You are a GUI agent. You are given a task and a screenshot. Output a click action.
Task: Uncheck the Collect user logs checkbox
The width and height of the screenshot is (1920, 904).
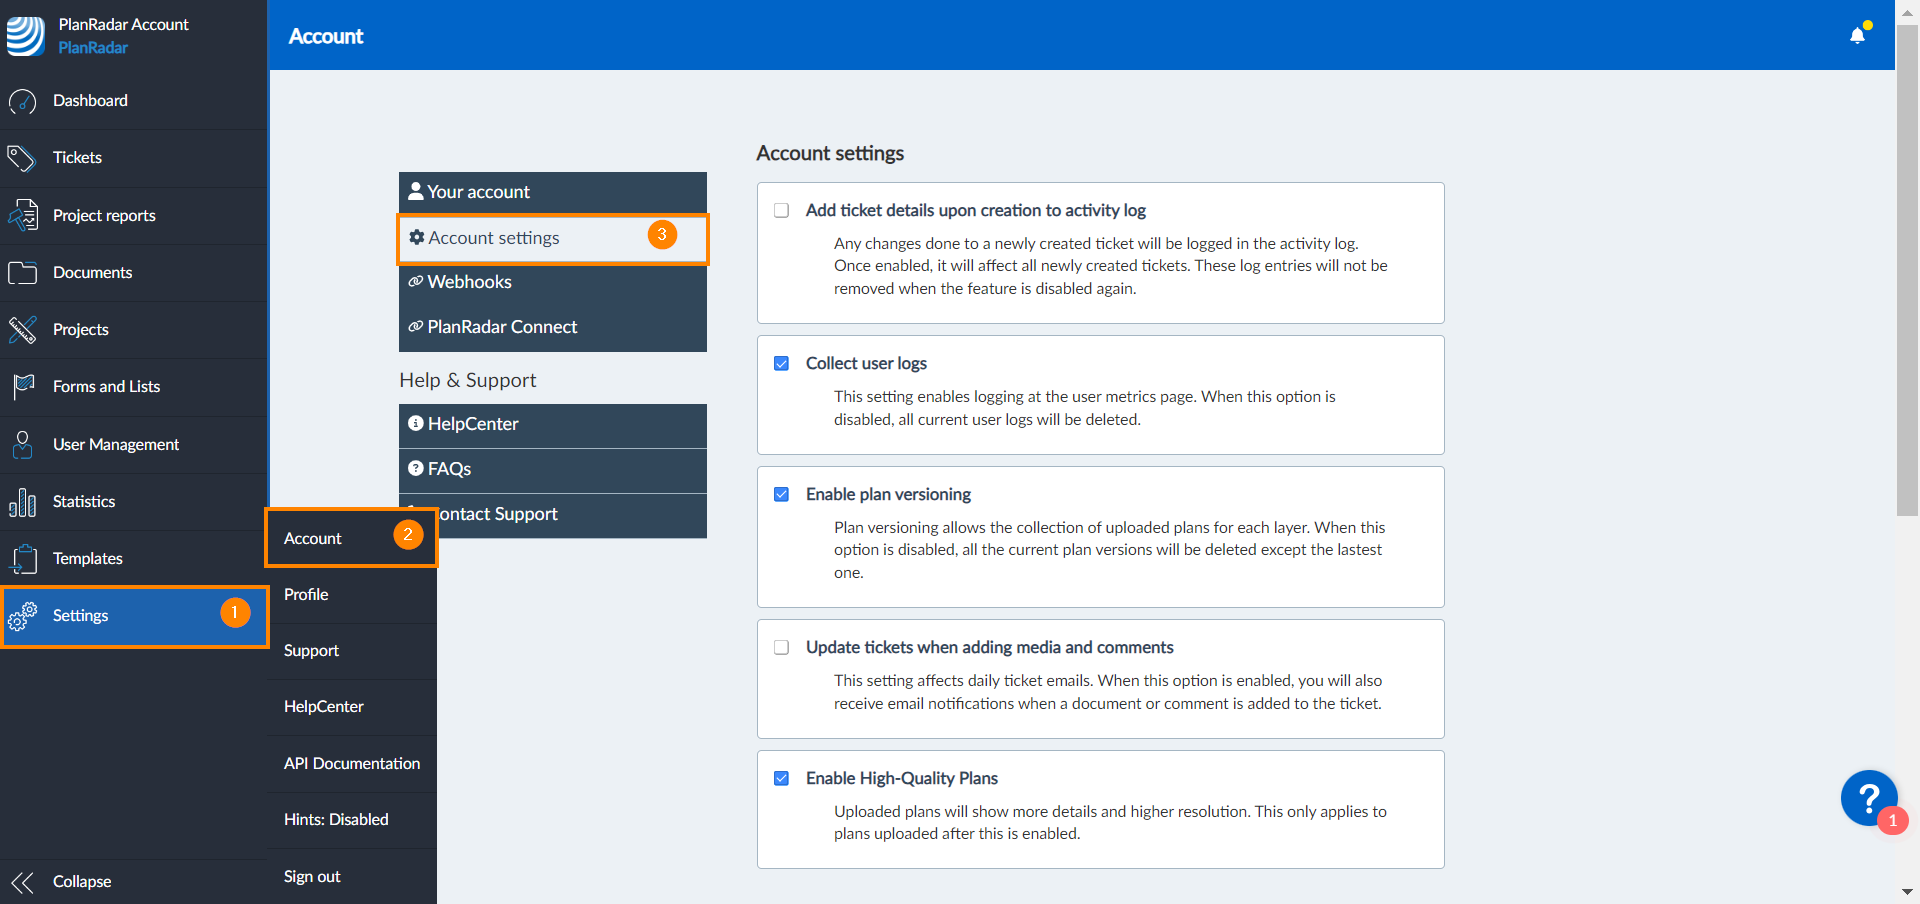[782, 364]
